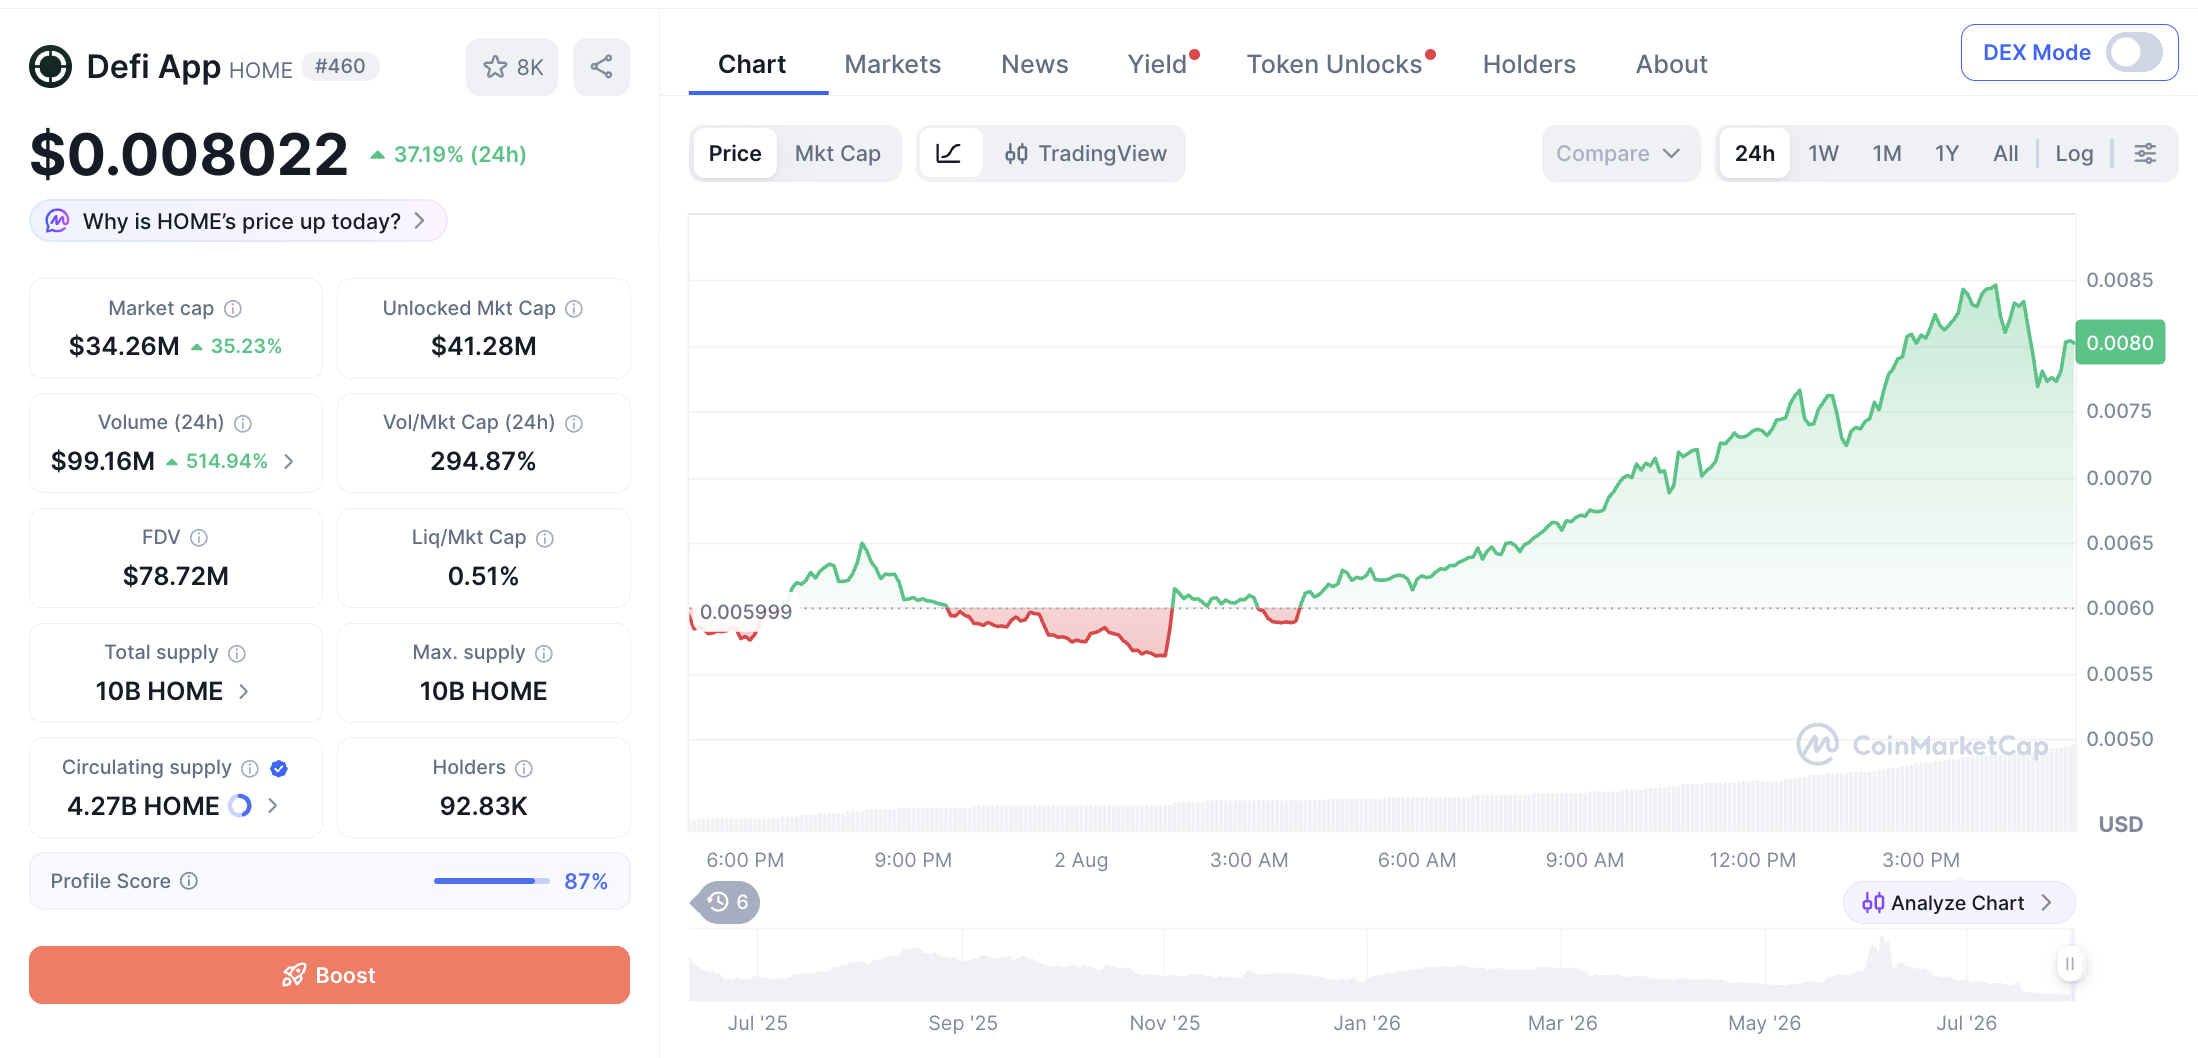
Task: Select the line chart view icon
Action: 948,153
